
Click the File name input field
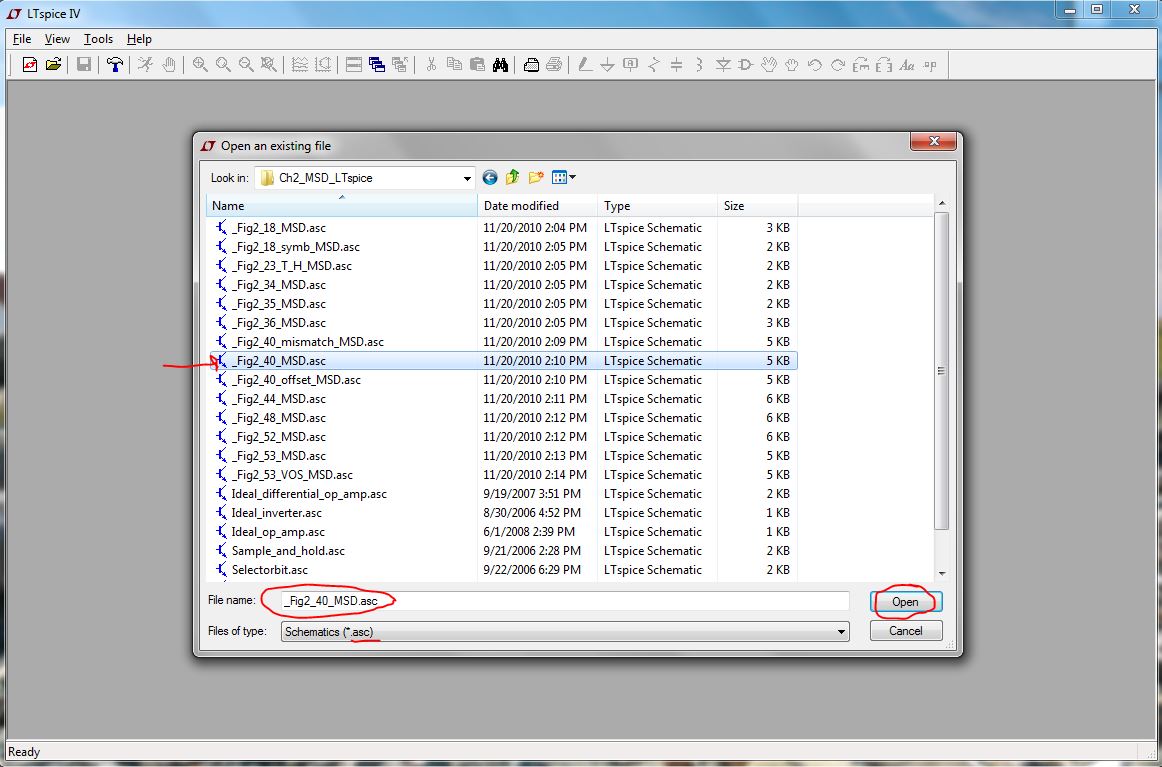565,601
